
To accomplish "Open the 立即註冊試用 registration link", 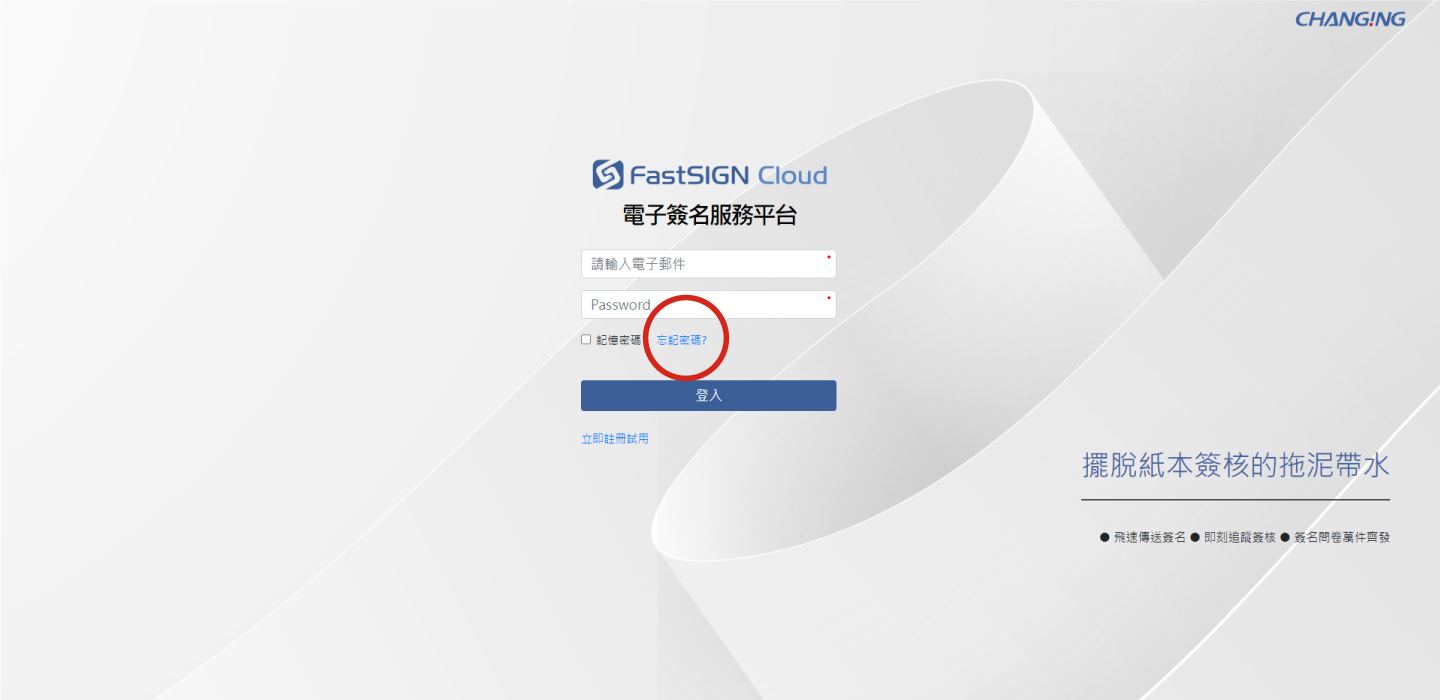I will click(614, 438).
